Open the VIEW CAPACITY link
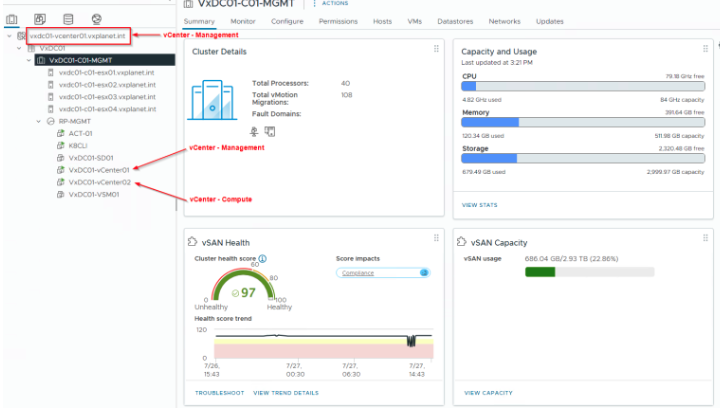 [488, 393]
